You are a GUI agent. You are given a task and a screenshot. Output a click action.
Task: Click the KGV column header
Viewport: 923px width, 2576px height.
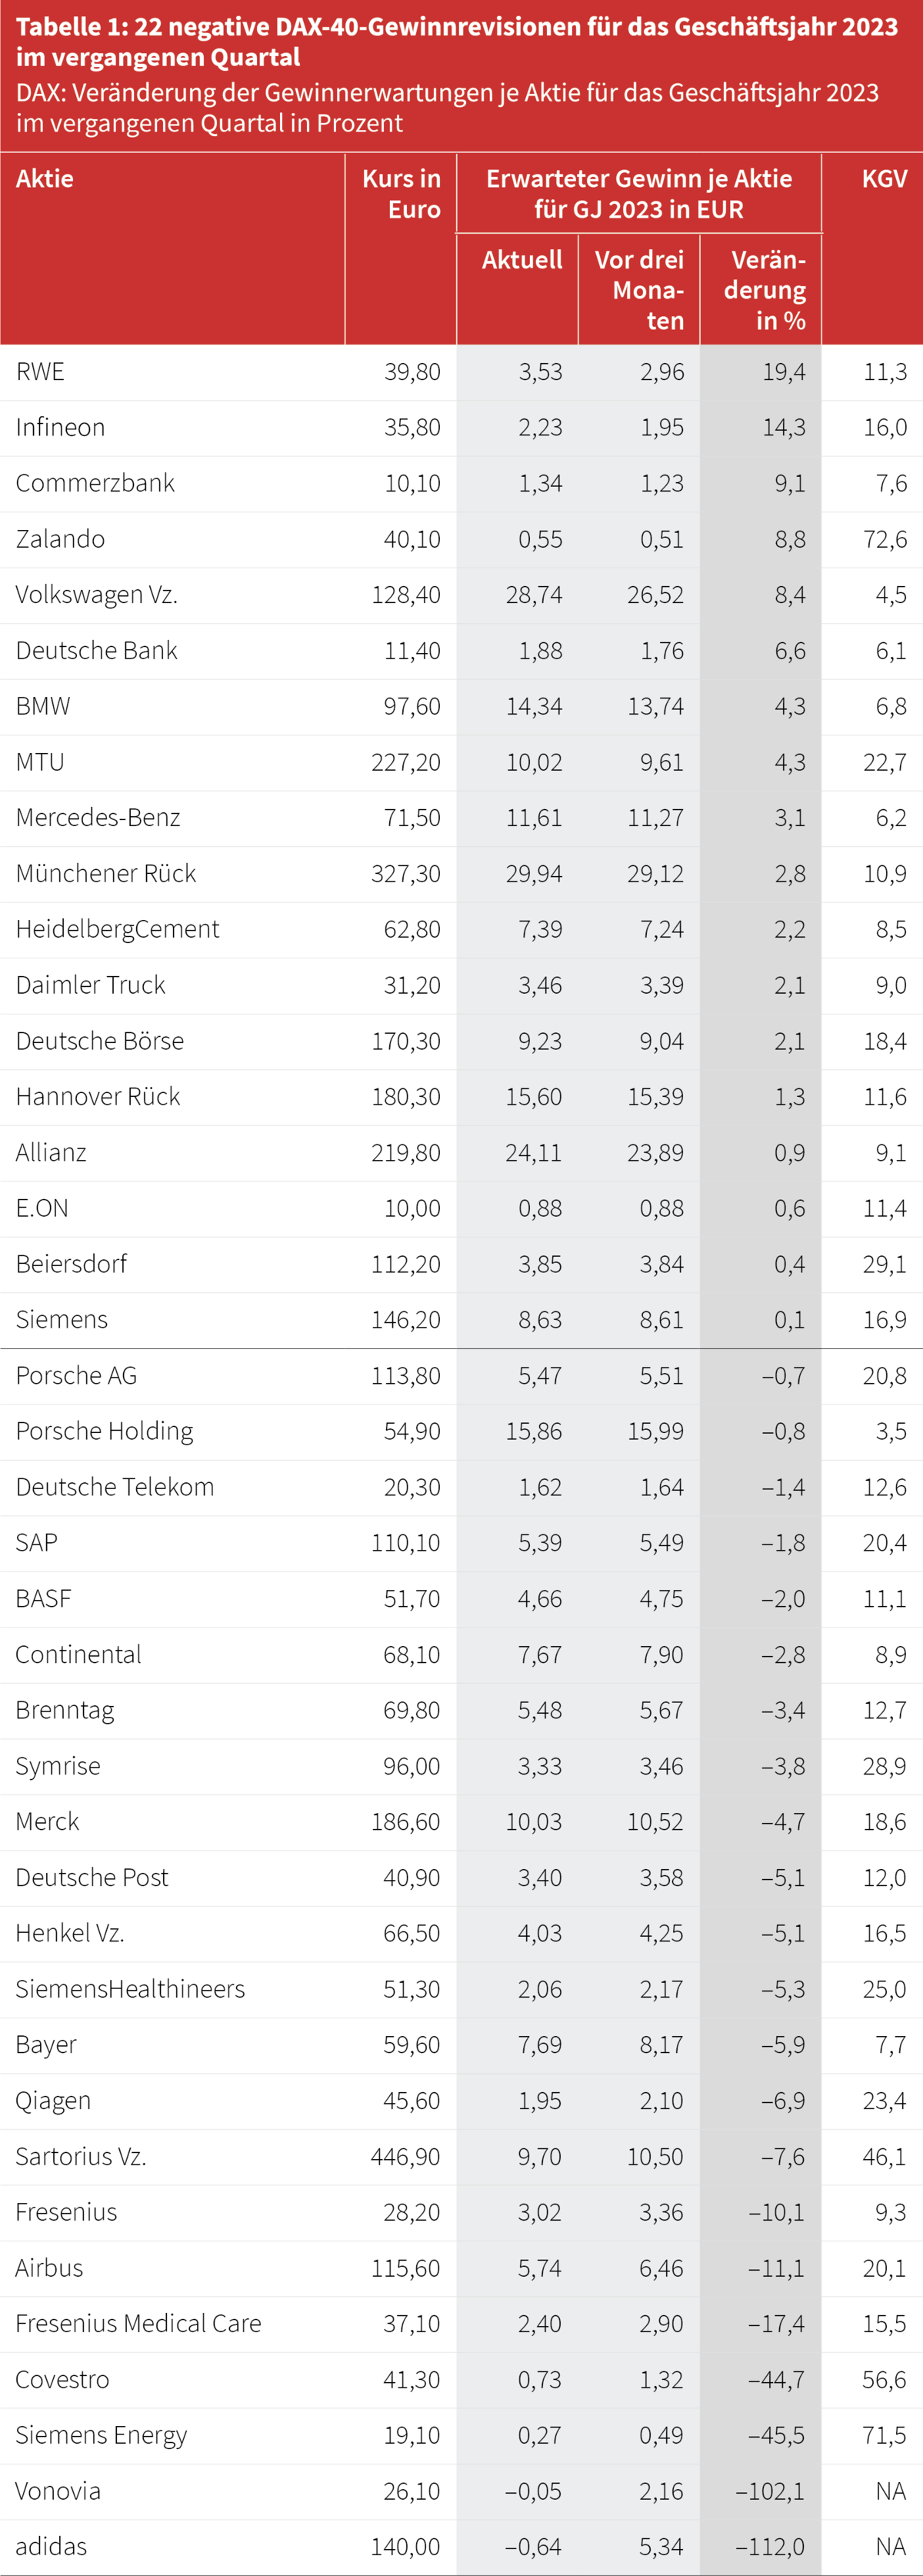[884, 179]
